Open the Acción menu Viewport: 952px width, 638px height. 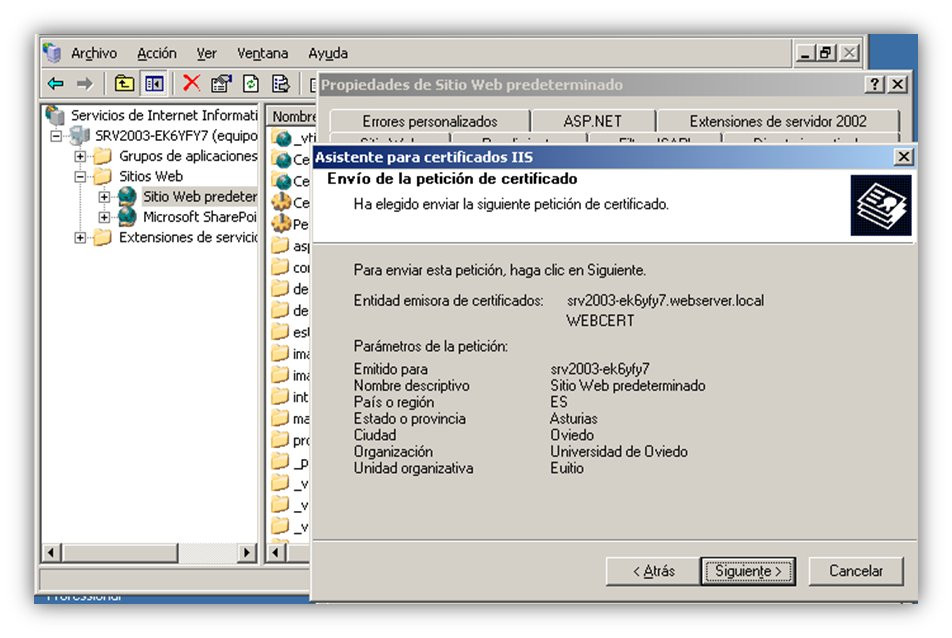pyautogui.click(x=157, y=53)
